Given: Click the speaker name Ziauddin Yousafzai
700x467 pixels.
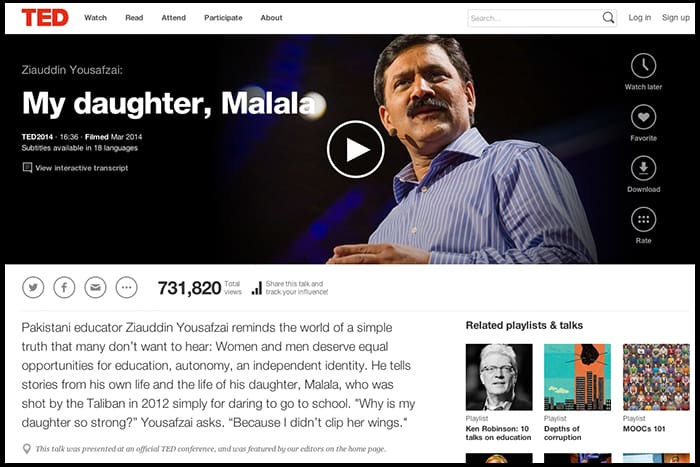Looking at the screenshot, I should point(72,70).
